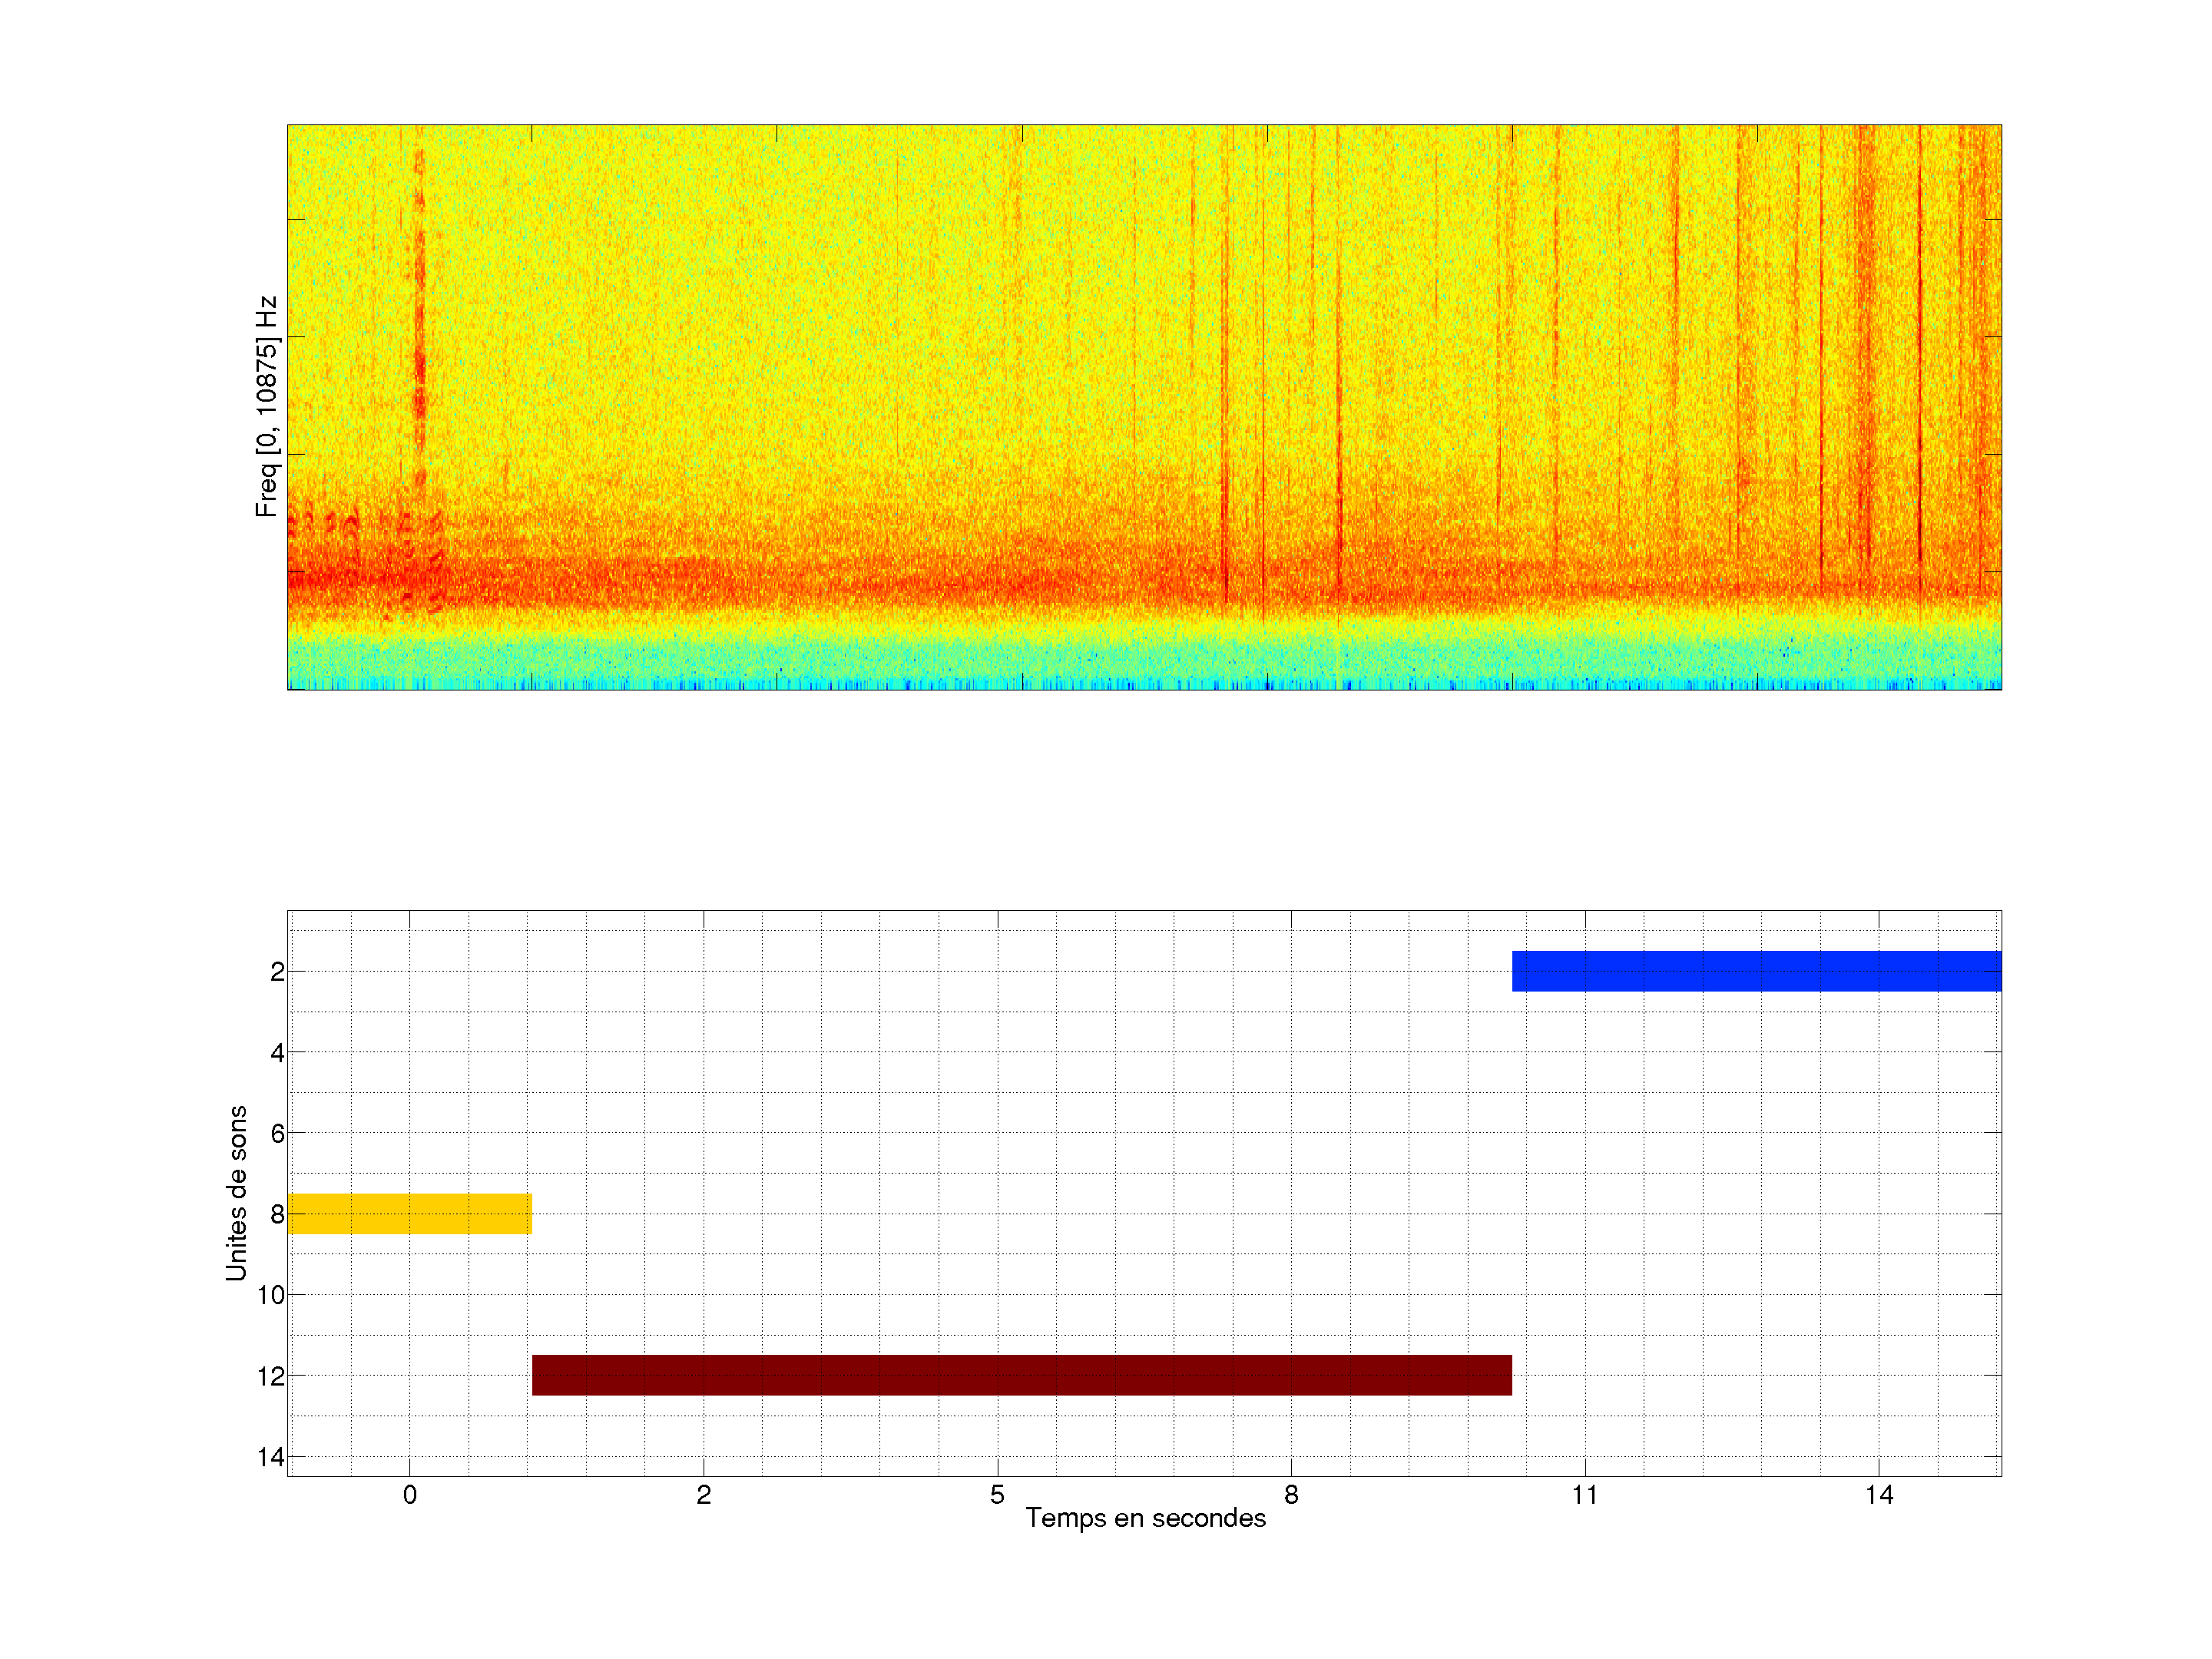The image size is (2212, 1659).
Task: Click the x-axis tick label 0
Action: pos(409,1495)
